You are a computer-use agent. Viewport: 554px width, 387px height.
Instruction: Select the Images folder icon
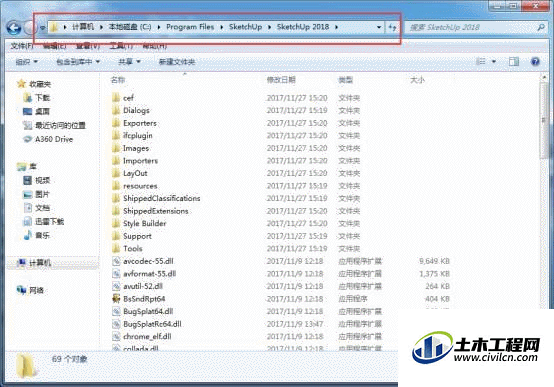[x=116, y=148]
